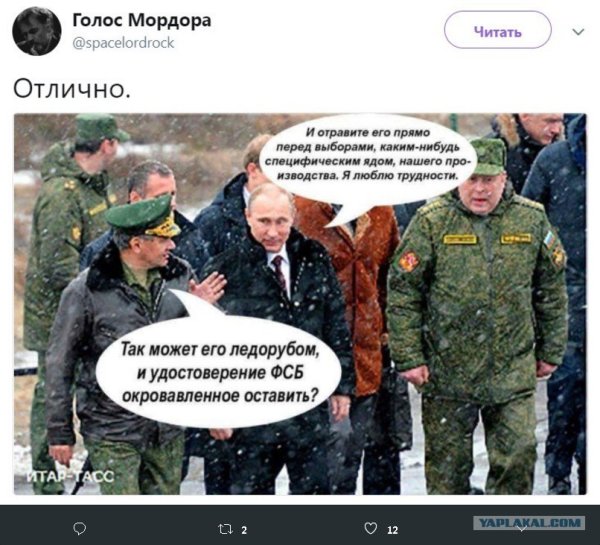
Task: Visit the @spacelordrock handle link
Action: [x=123, y=42]
